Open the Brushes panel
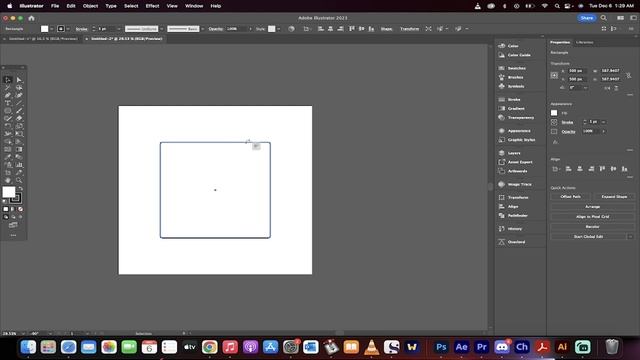The width and height of the screenshot is (640, 360). [515, 77]
